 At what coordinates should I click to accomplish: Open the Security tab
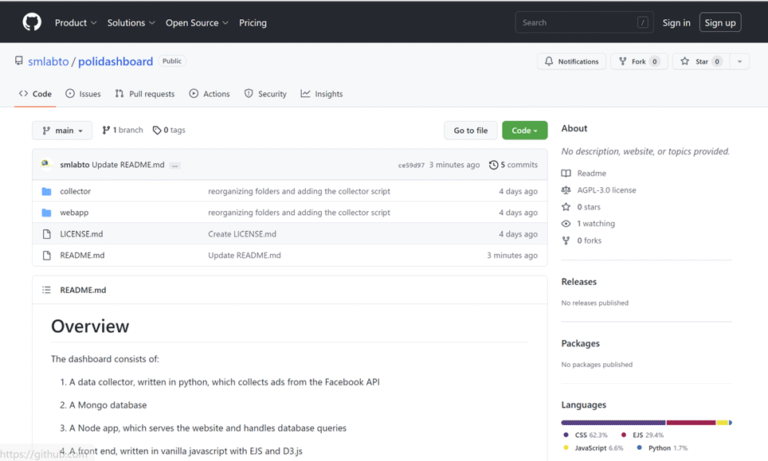click(265, 94)
